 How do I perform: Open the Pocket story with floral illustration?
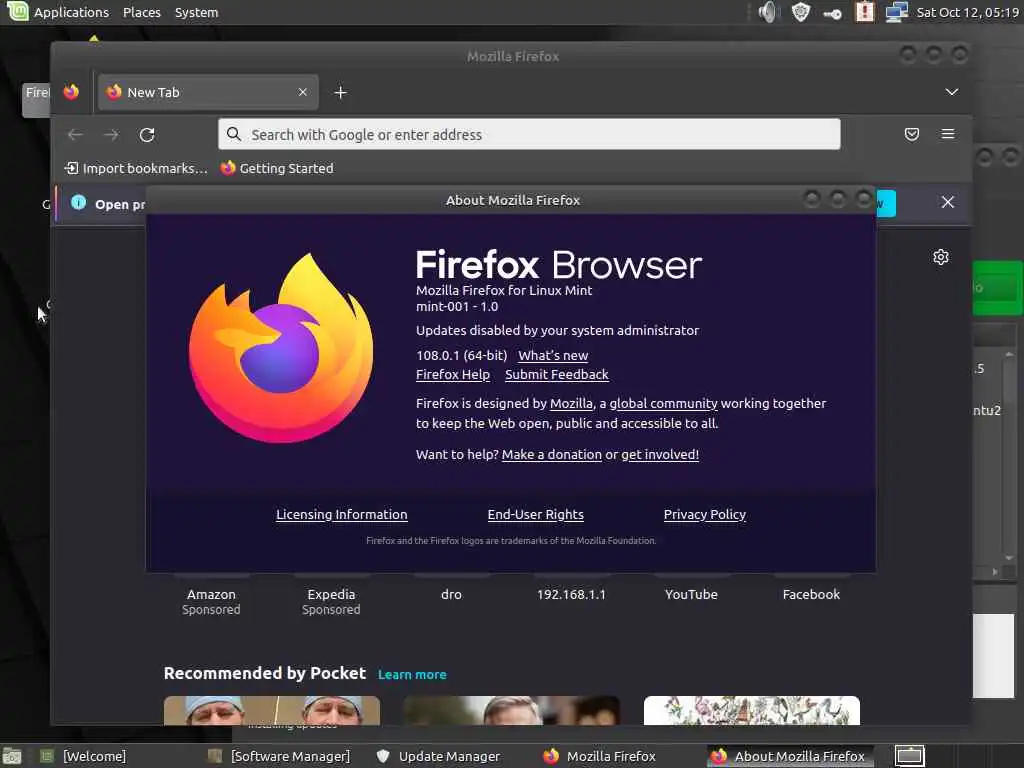coord(752,711)
